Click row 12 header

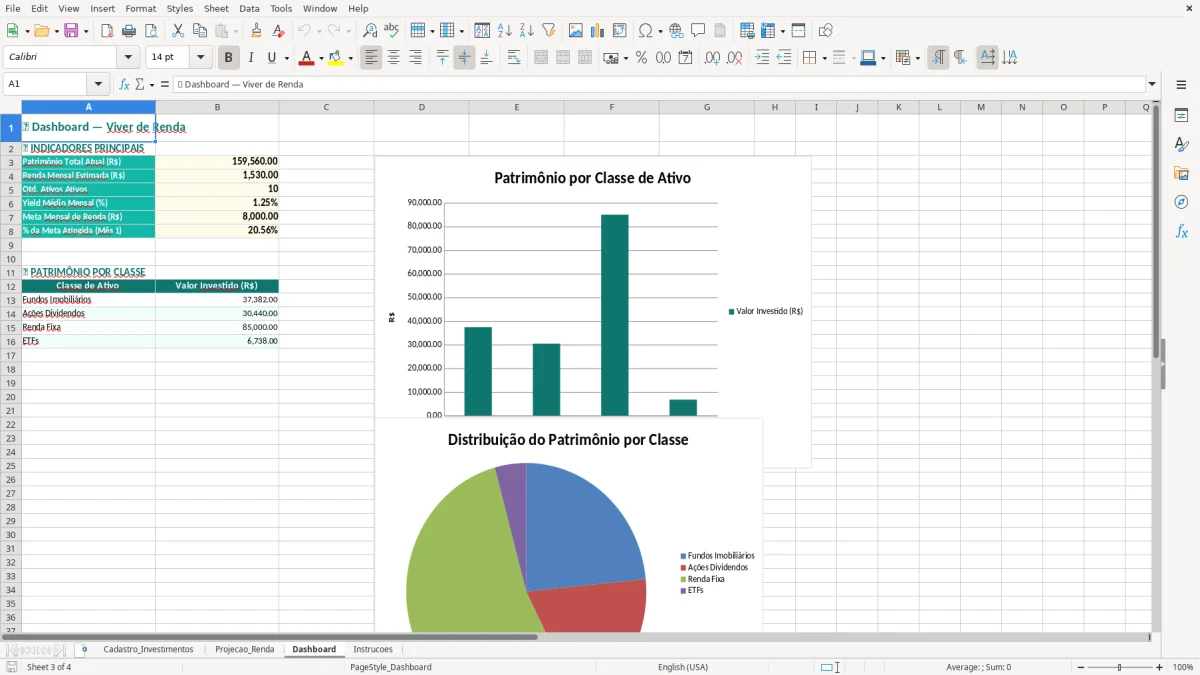[10, 286]
